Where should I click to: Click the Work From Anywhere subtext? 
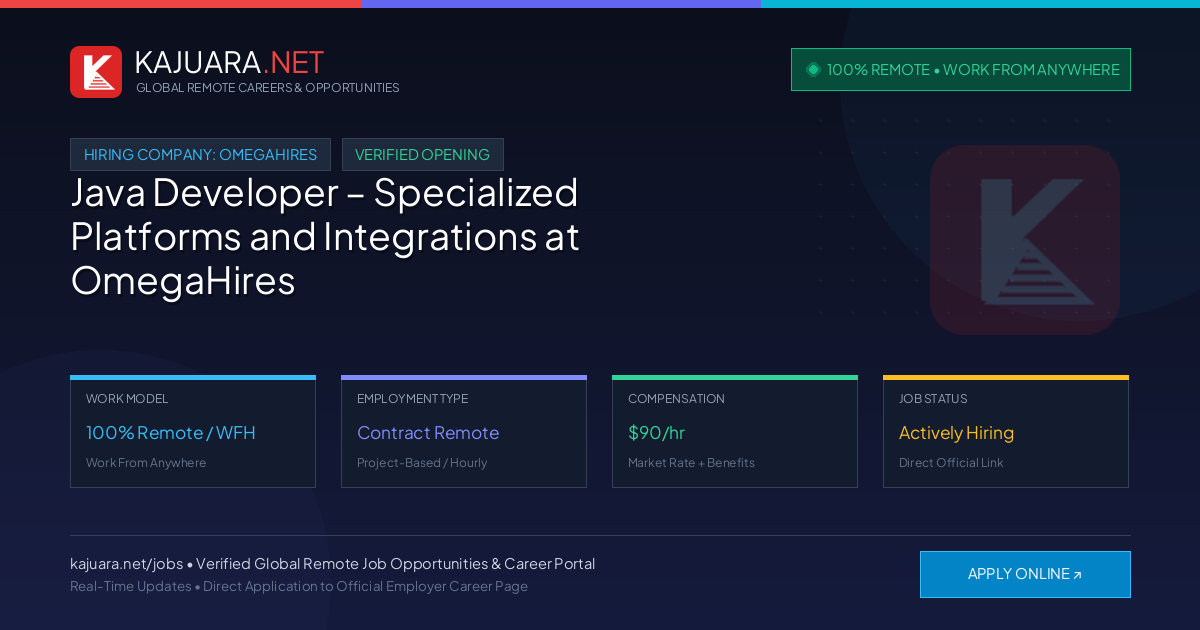tap(146, 463)
